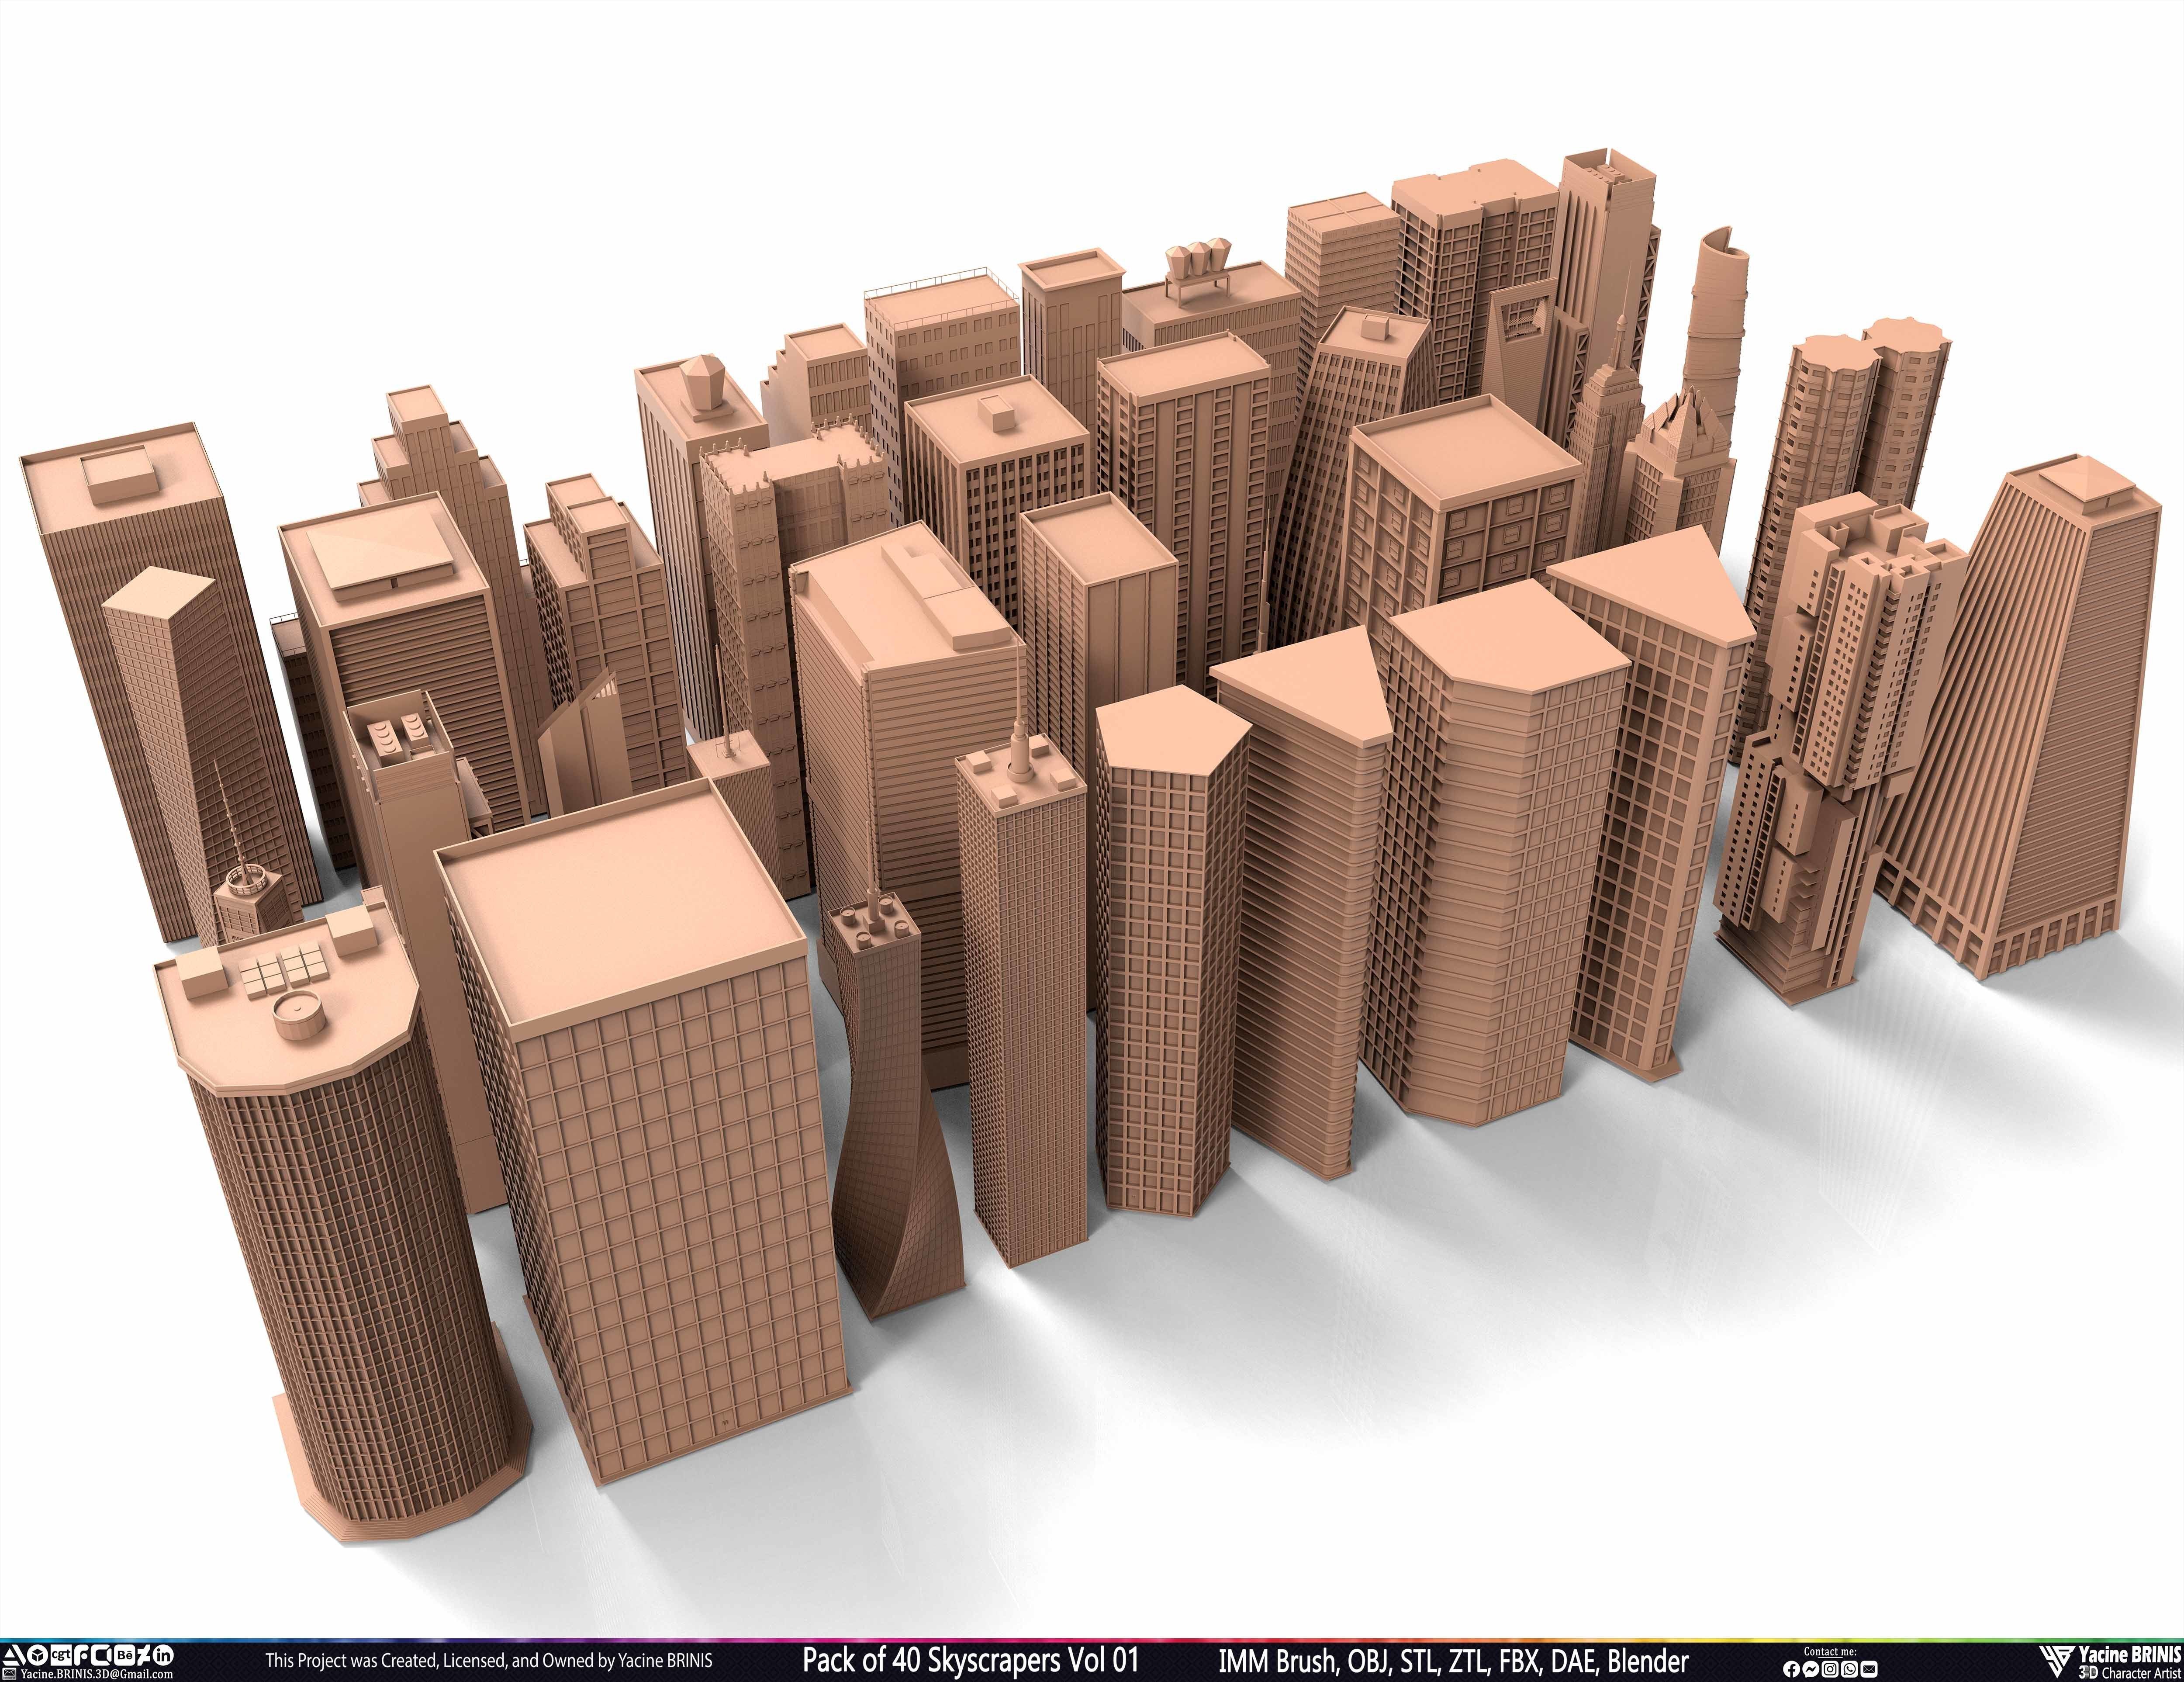Image resolution: width=2184 pixels, height=1682 pixels.
Task: Click the envelope icon beside the email address
Action: coord(9,1674)
